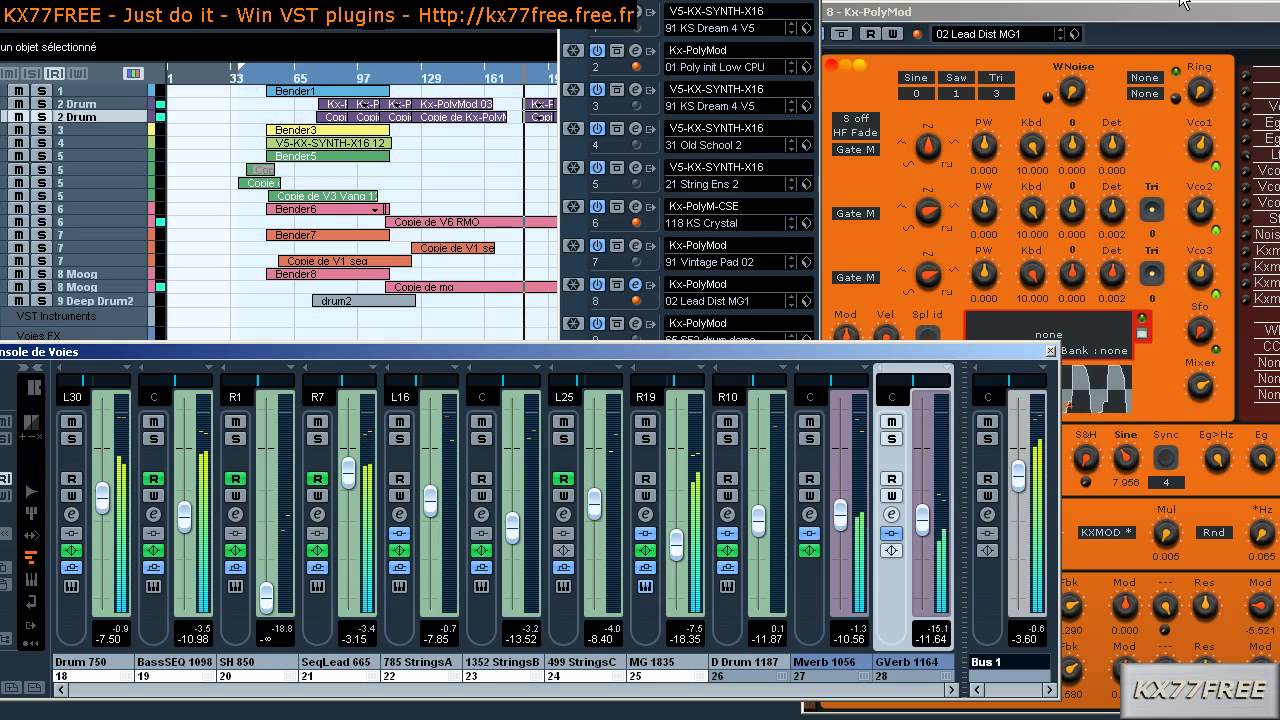
Task: Open the preset browser icon for 01 Poly init Low CPU
Action: click(x=805, y=67)
